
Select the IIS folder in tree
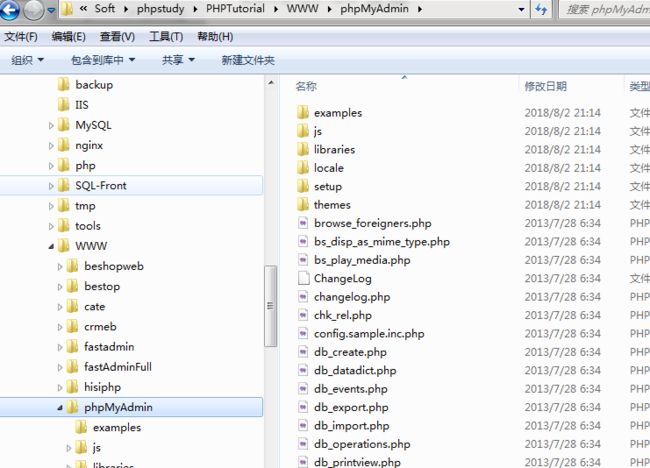point(73,105)
